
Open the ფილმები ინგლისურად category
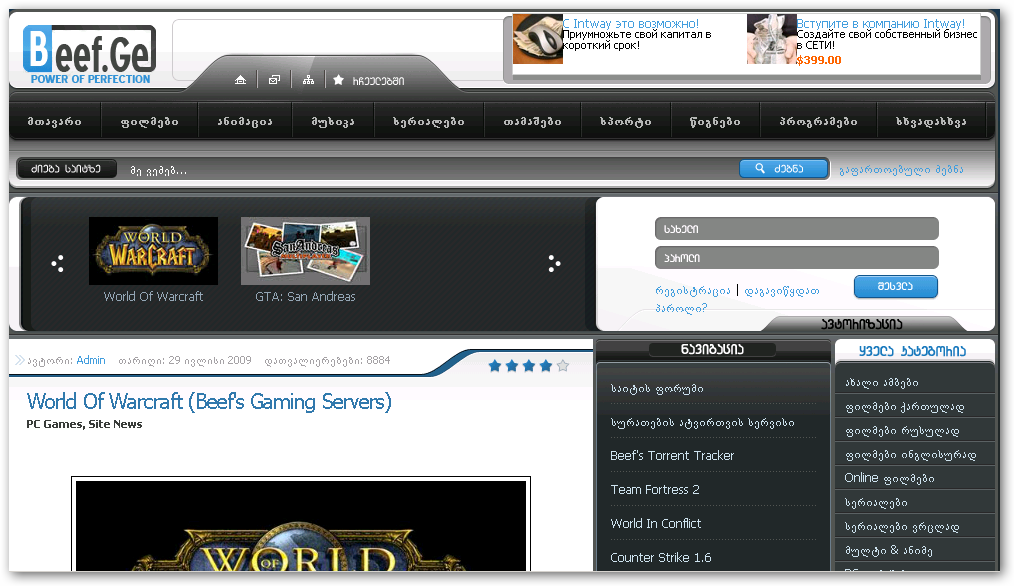911,454
